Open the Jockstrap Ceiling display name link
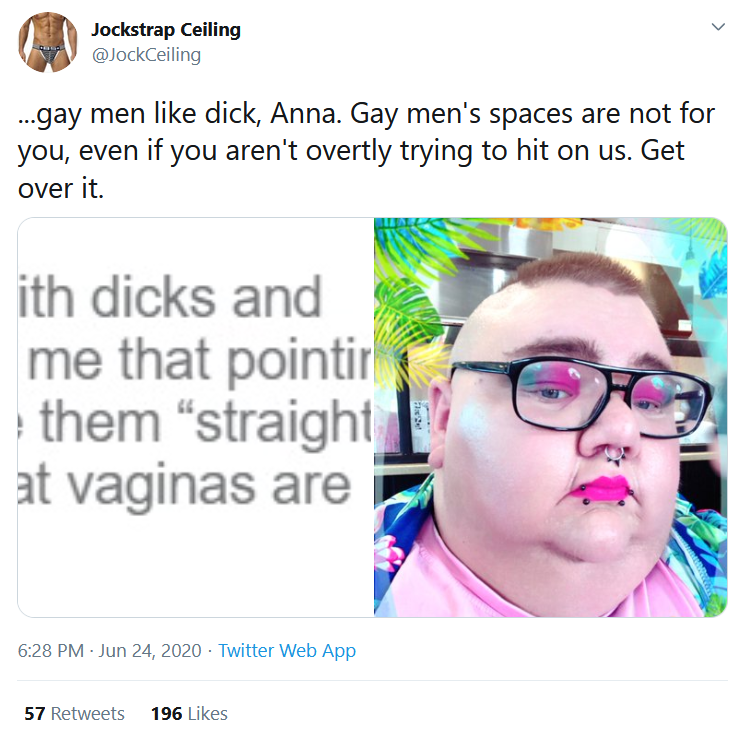Screen dimensions: 745x740 click(166, 29)
